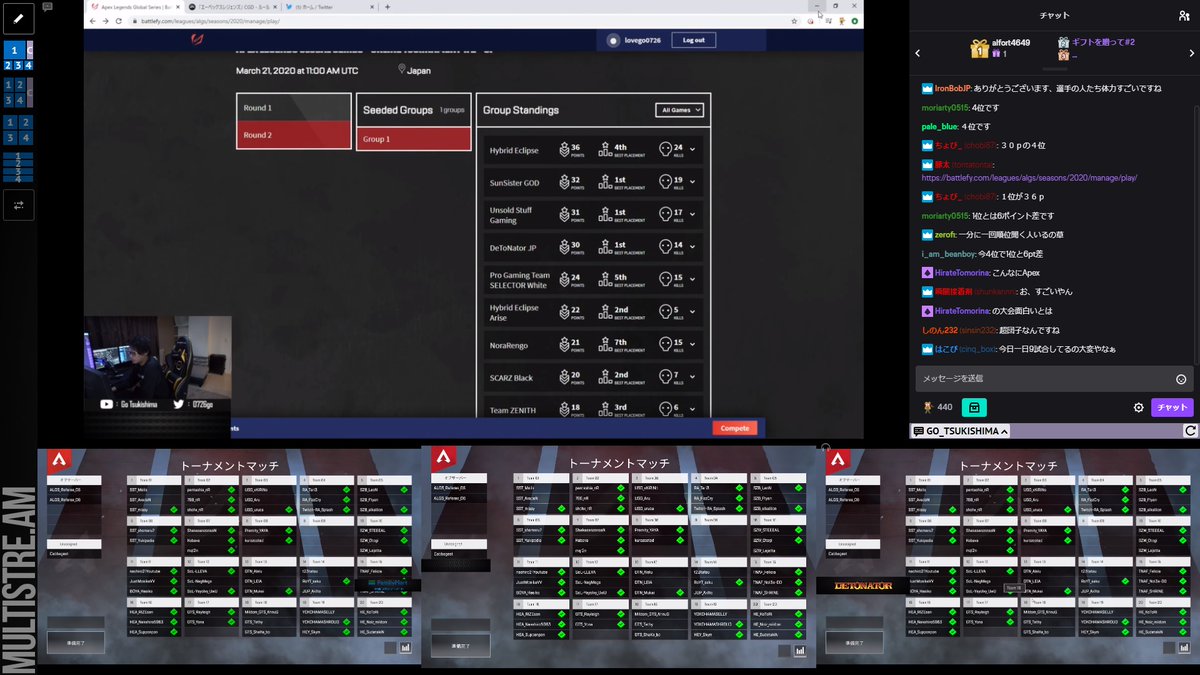The height and width of the screenshot is (675, 1200).
Task: Click username pale_blue in chat
Action: 939,127
